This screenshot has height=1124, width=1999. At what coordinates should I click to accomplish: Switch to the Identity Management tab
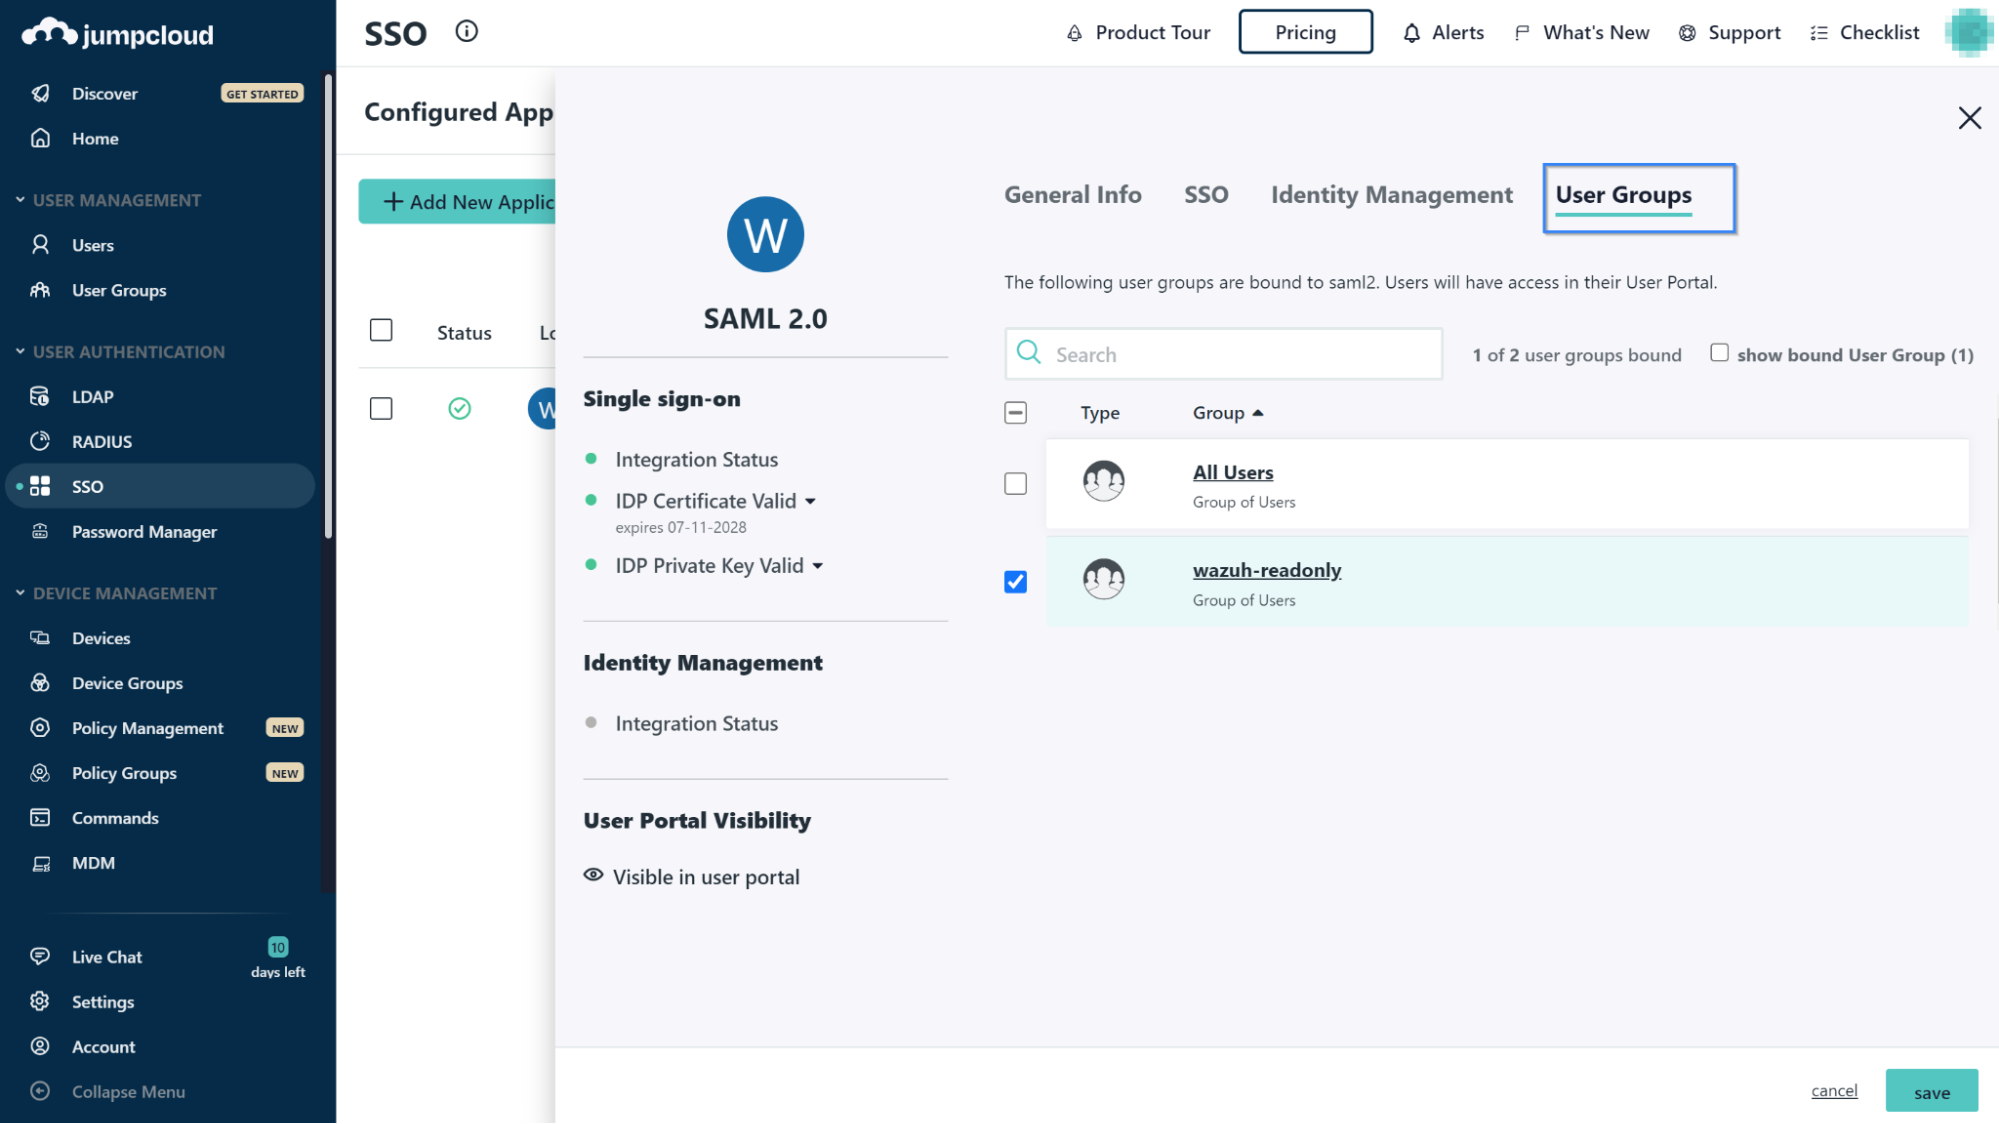pyautogui.click(x=1391, y=195)
